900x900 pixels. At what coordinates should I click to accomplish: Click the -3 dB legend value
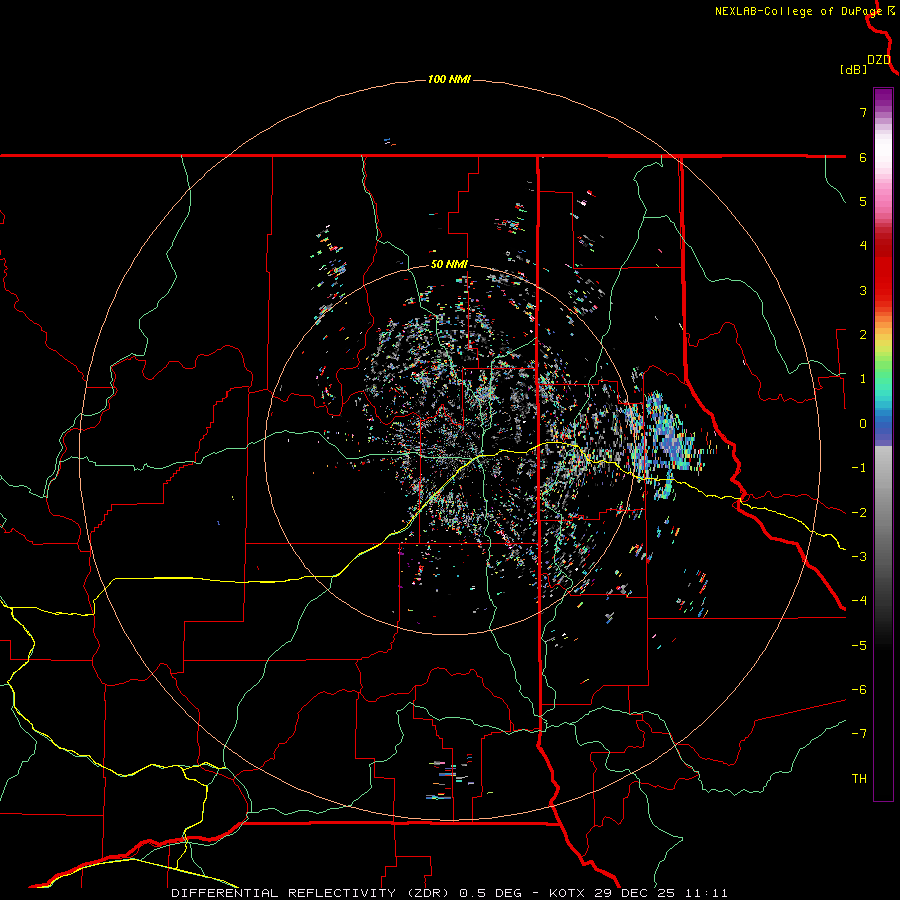pyautogui.click(x=859, y=557)
